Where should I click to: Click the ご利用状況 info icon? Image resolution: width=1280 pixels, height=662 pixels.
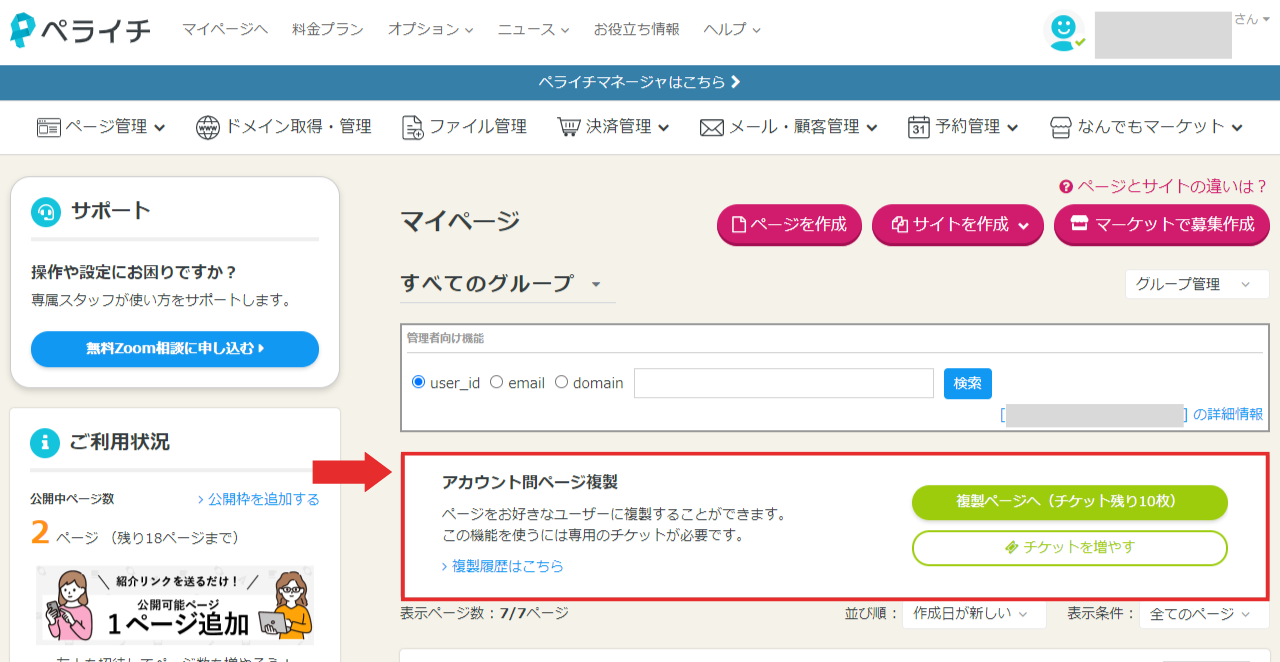[x=45, y=442]
